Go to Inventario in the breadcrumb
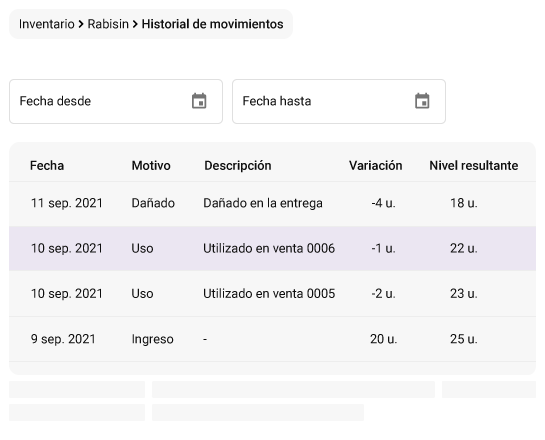The width and height of the screenshot is (545, 440). [47, 24]
